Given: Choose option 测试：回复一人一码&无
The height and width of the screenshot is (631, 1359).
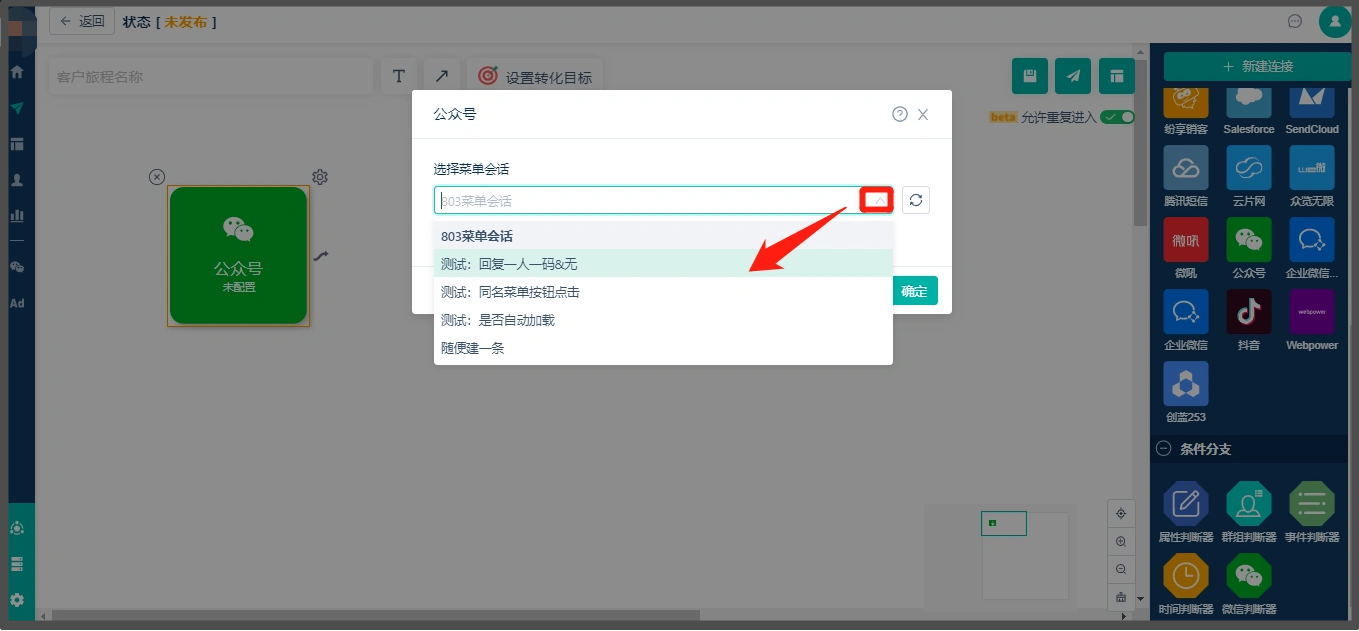Looking at the screenshot, I should coord(663,264).
